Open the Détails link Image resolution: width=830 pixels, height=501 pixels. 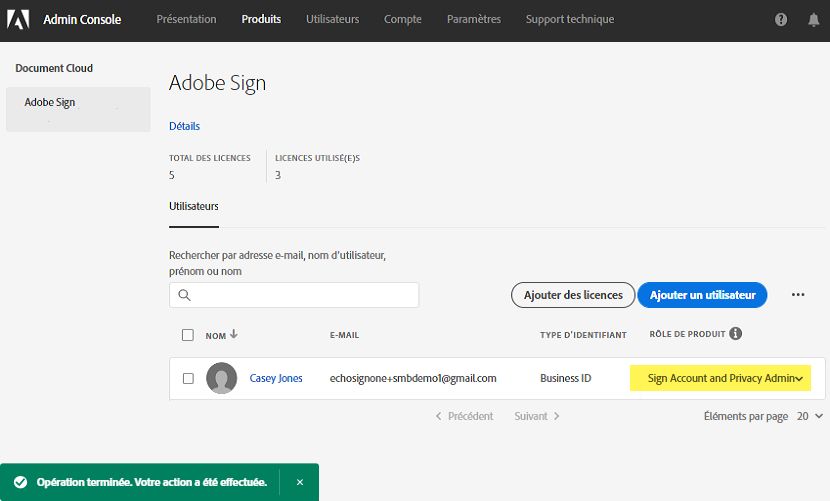[184, 126]
